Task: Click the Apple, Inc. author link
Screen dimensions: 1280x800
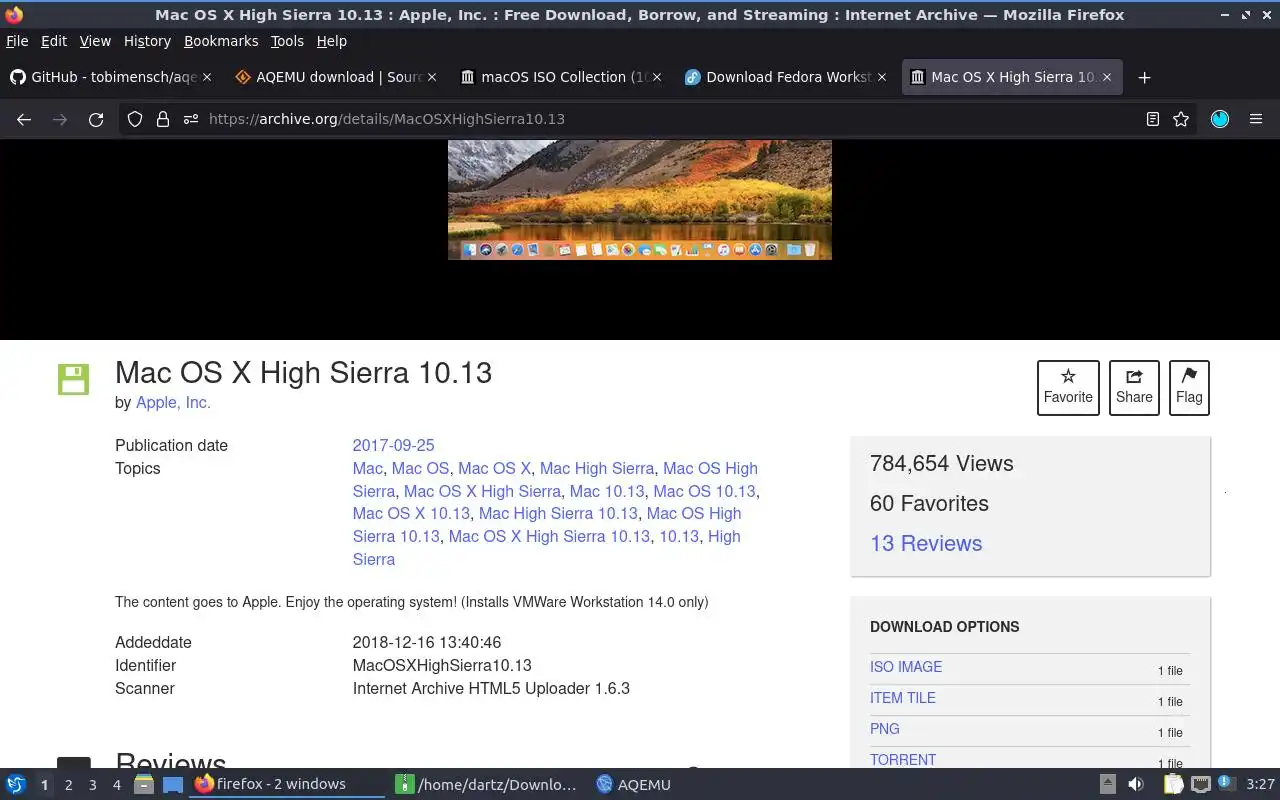Action: coord(173,402)
